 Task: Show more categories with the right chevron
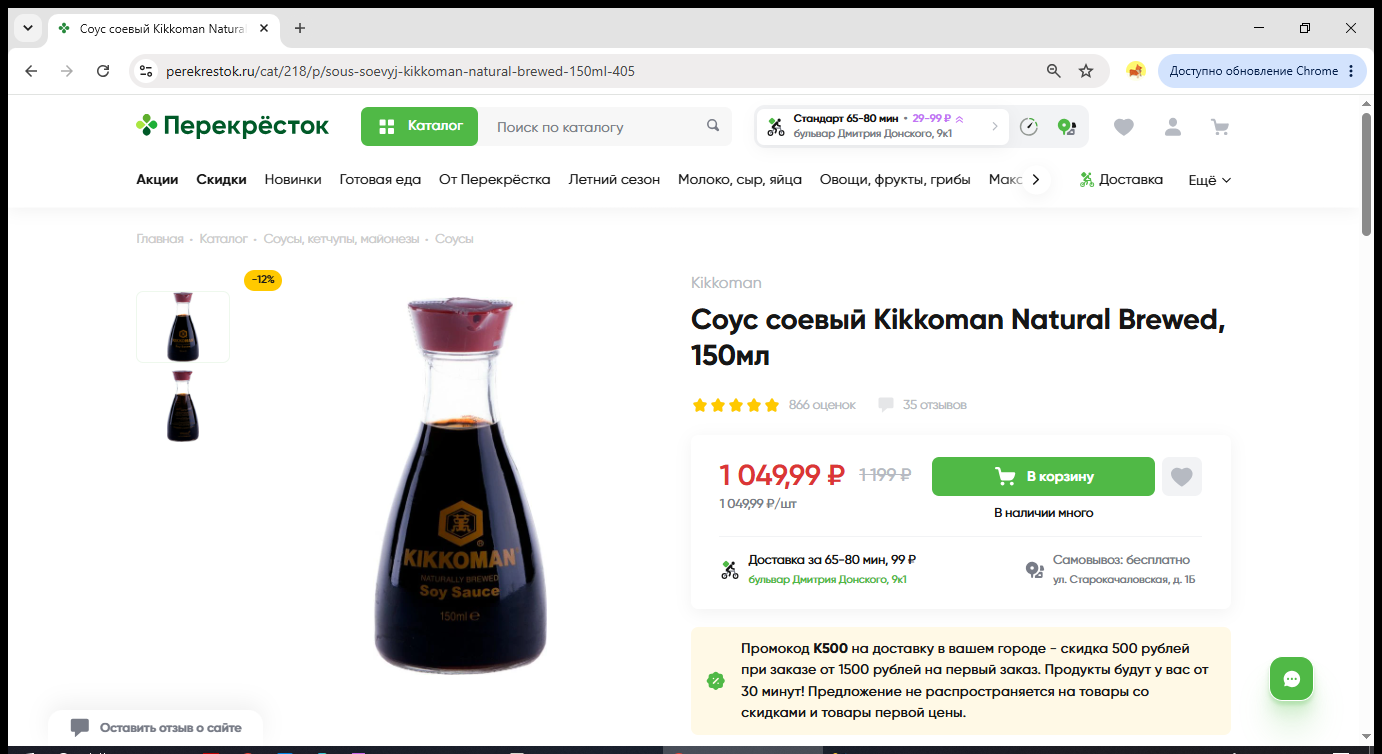coord(1036,180)
